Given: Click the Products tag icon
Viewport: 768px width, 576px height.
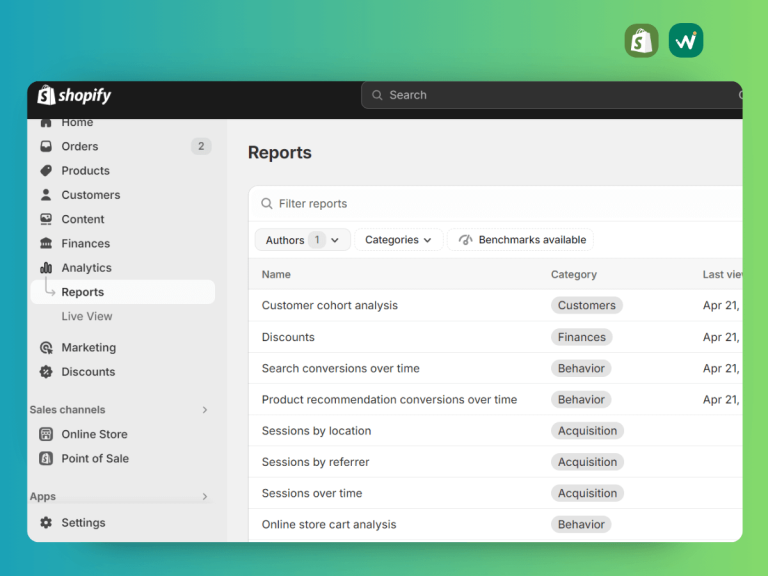Looking at the screenshot, I should [x=46, y=170].
